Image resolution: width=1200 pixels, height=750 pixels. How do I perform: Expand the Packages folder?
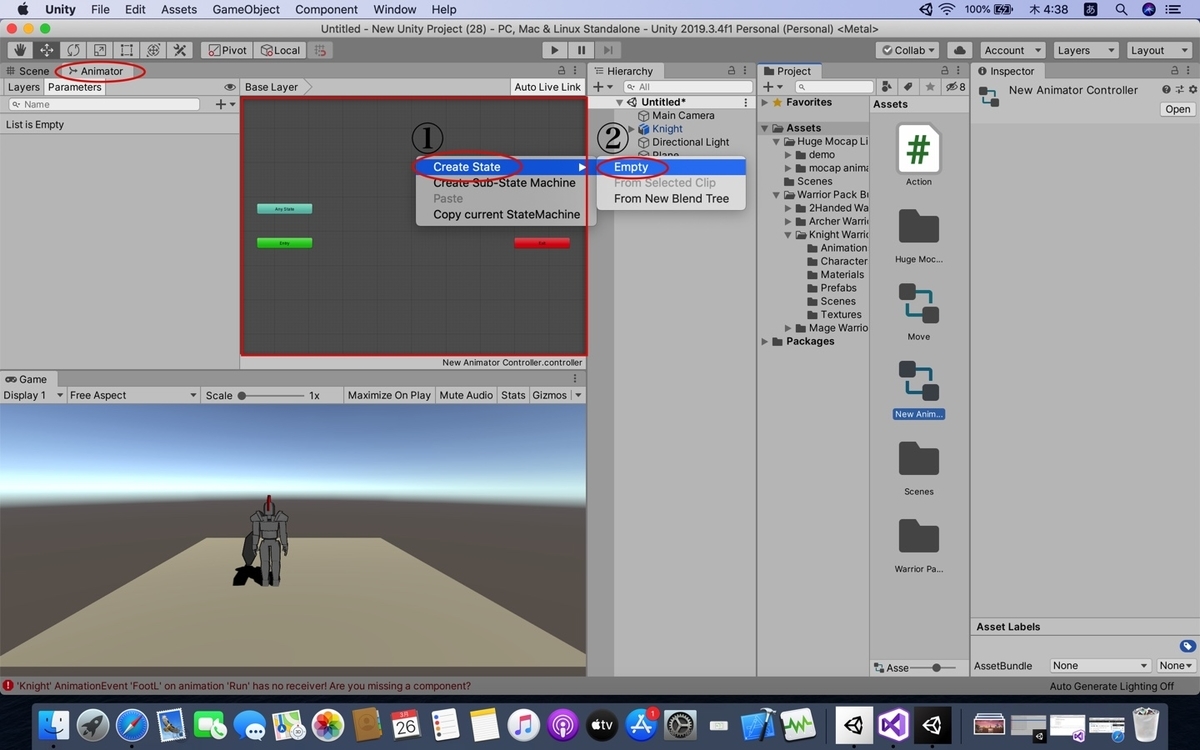click(x=765, y=341)
